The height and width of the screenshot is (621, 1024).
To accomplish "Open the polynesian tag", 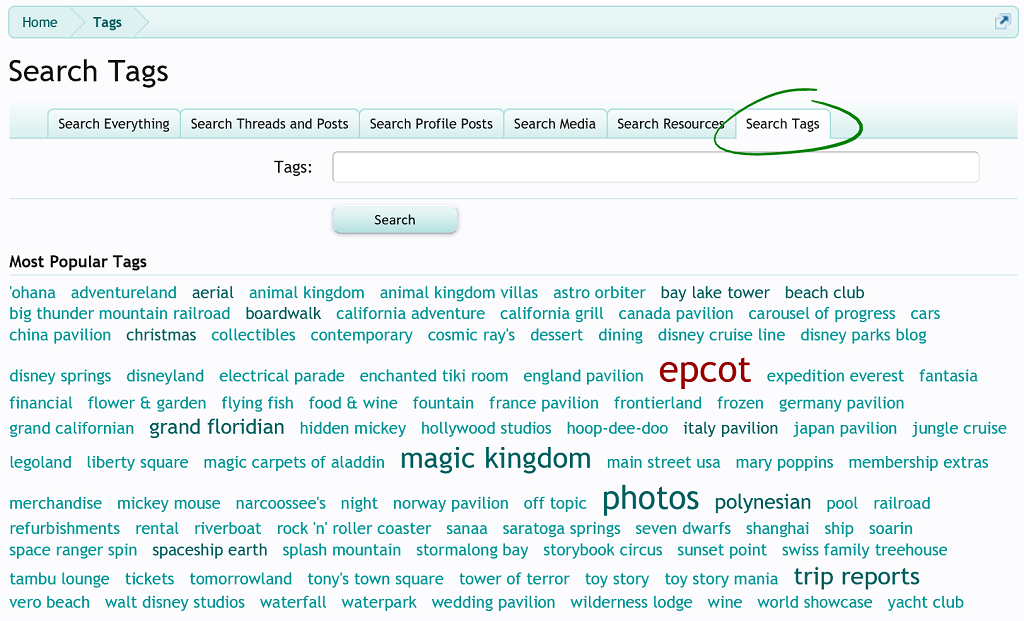I will [x=763, y=502].
